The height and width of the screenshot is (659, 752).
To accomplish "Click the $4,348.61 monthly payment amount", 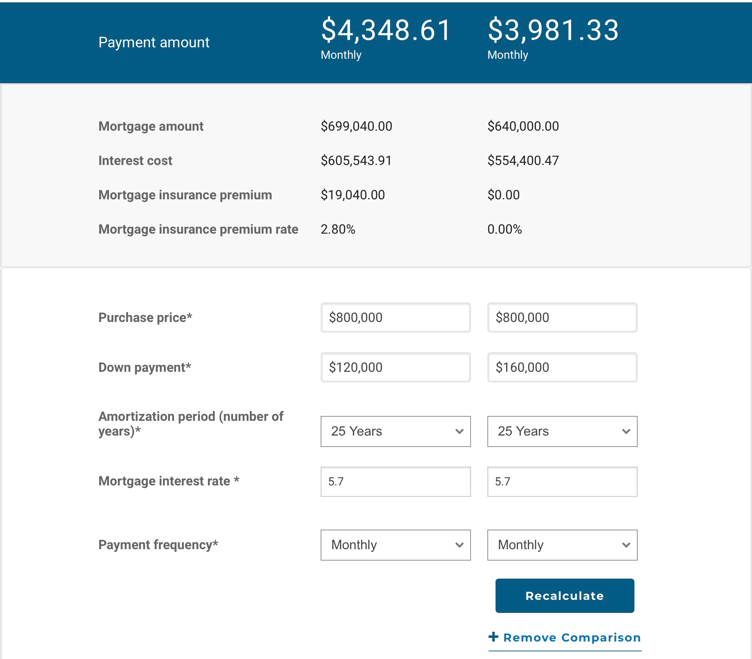I will (x=386, y=31).
